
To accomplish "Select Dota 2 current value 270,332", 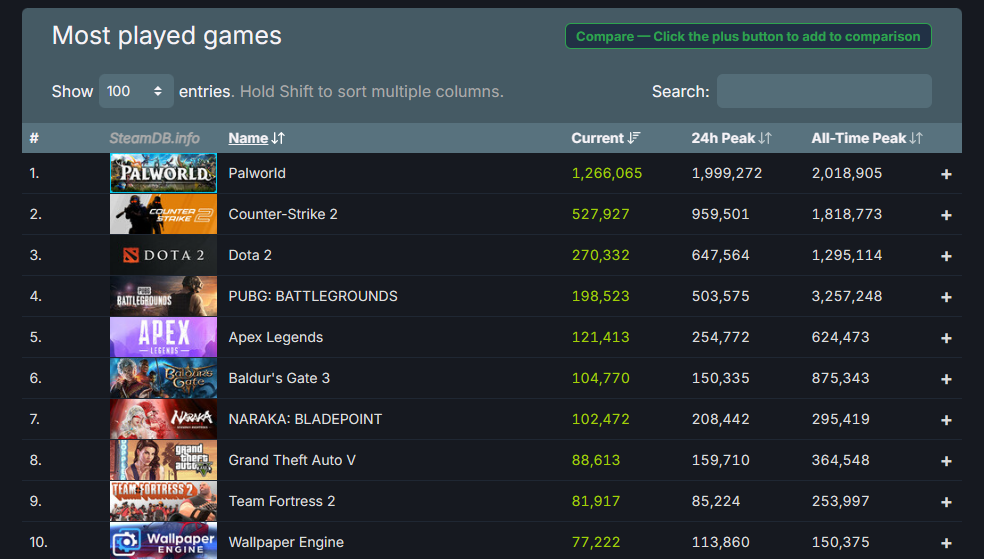I will (601, 255).
